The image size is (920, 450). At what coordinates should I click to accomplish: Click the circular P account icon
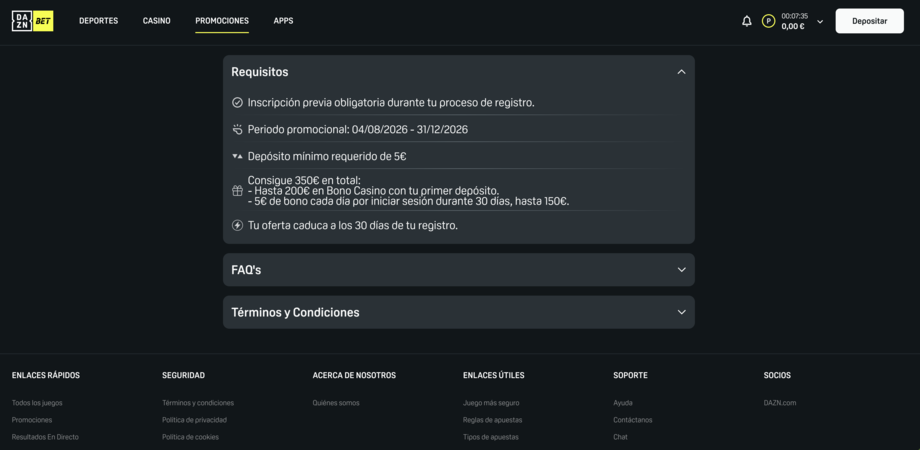coord(768,21)
